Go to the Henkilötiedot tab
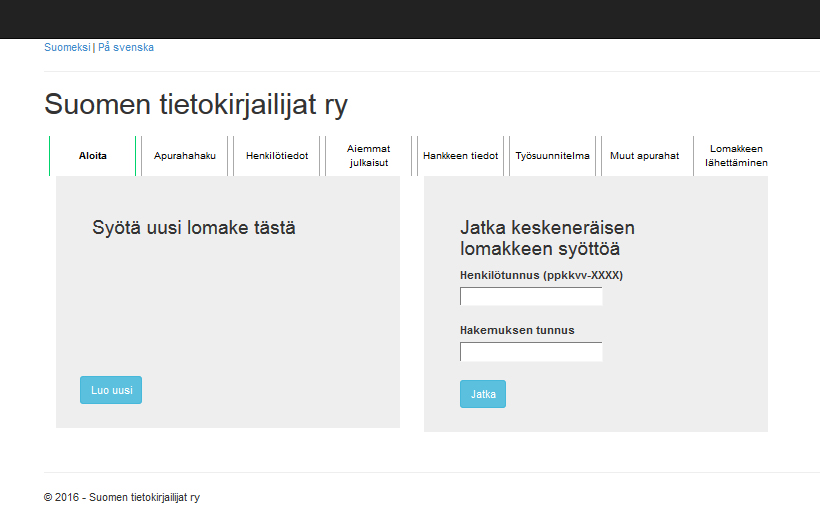 (x=277, y=156)
